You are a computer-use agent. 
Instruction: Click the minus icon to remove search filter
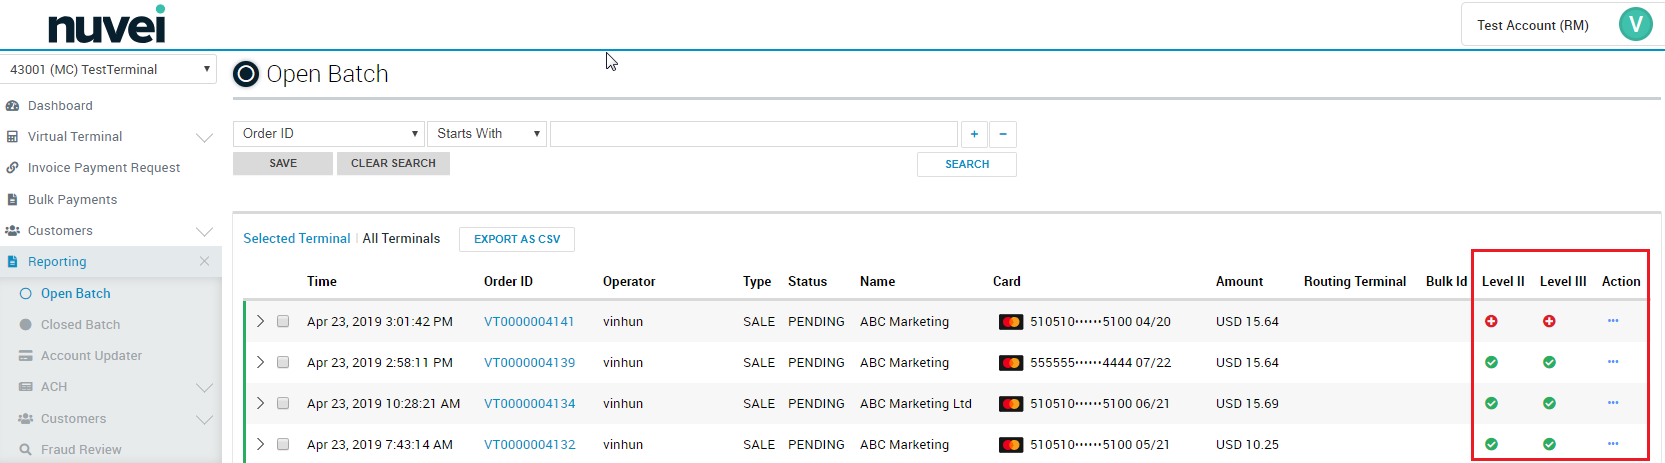(x=1003, y=134)
